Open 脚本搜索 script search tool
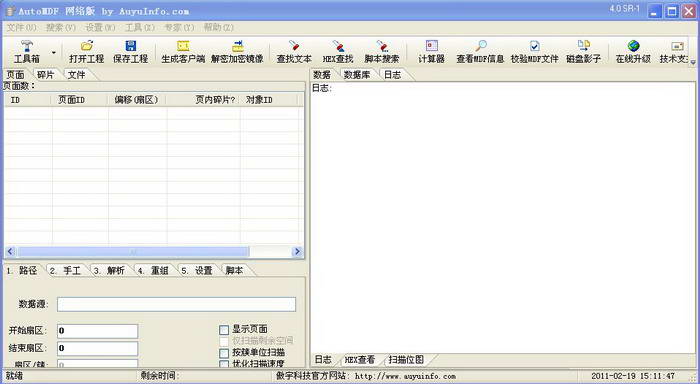Viewport: 700px width, 384px height. point(382,51)
